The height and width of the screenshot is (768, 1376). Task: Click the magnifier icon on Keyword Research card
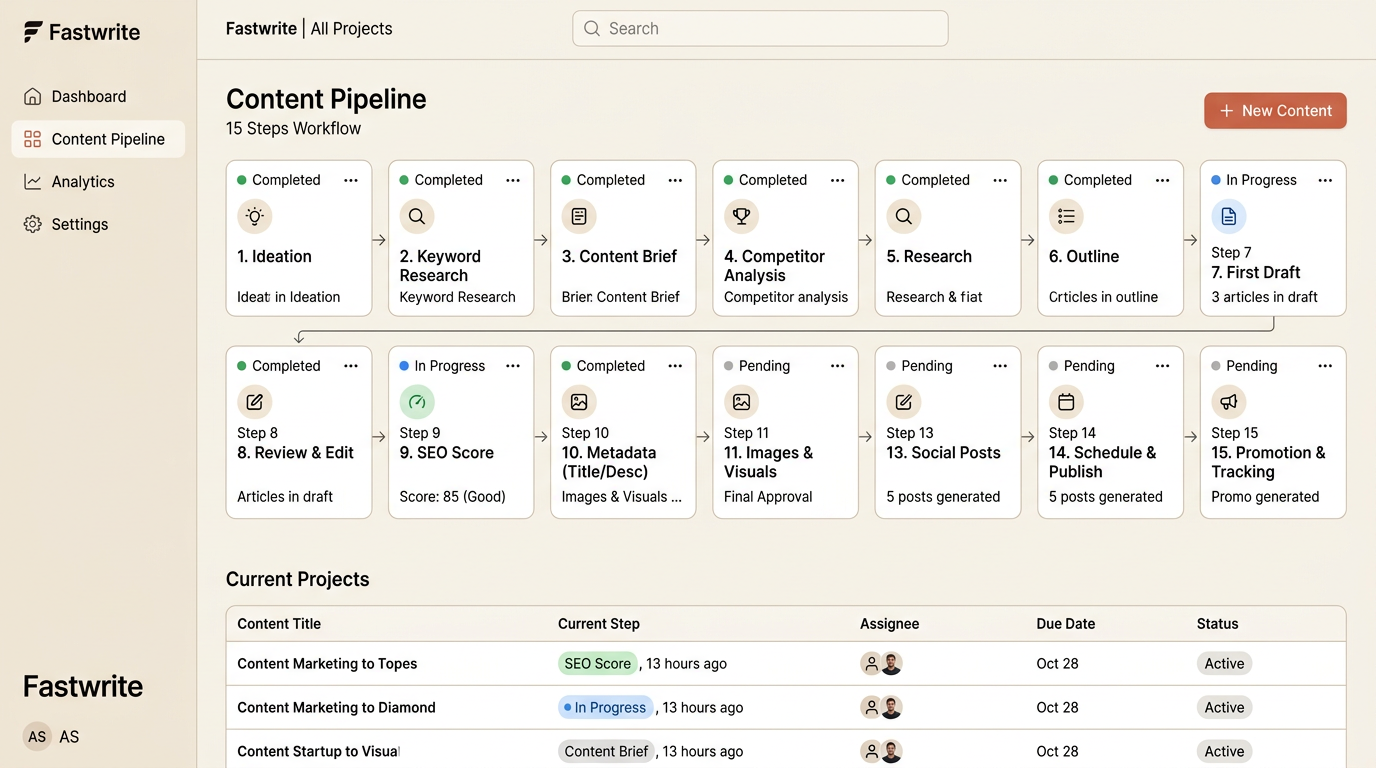(417, 216)
